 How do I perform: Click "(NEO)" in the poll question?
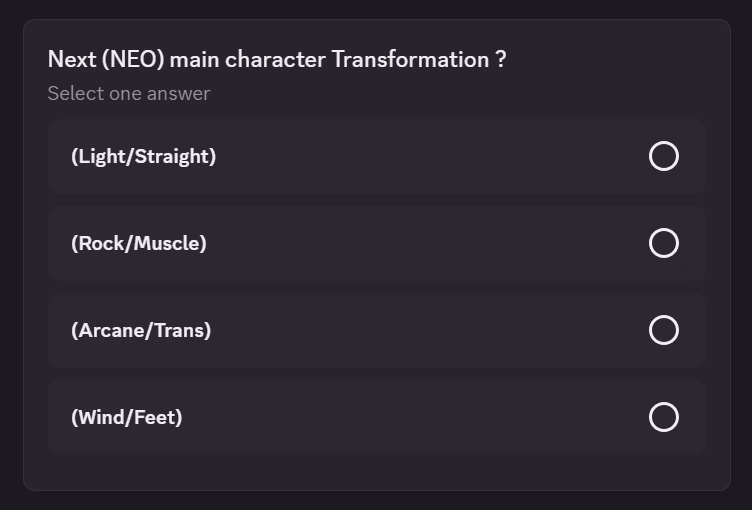pos(132,59)
